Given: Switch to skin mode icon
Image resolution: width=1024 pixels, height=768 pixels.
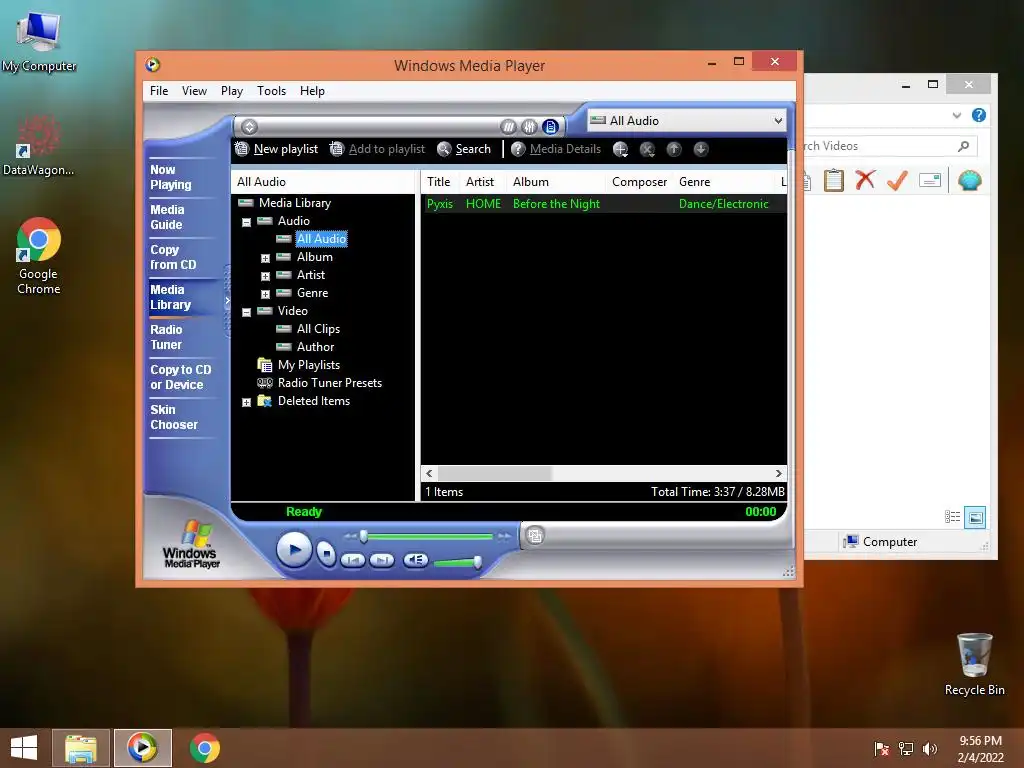Looking at the screenshot, I should [535, 536].
